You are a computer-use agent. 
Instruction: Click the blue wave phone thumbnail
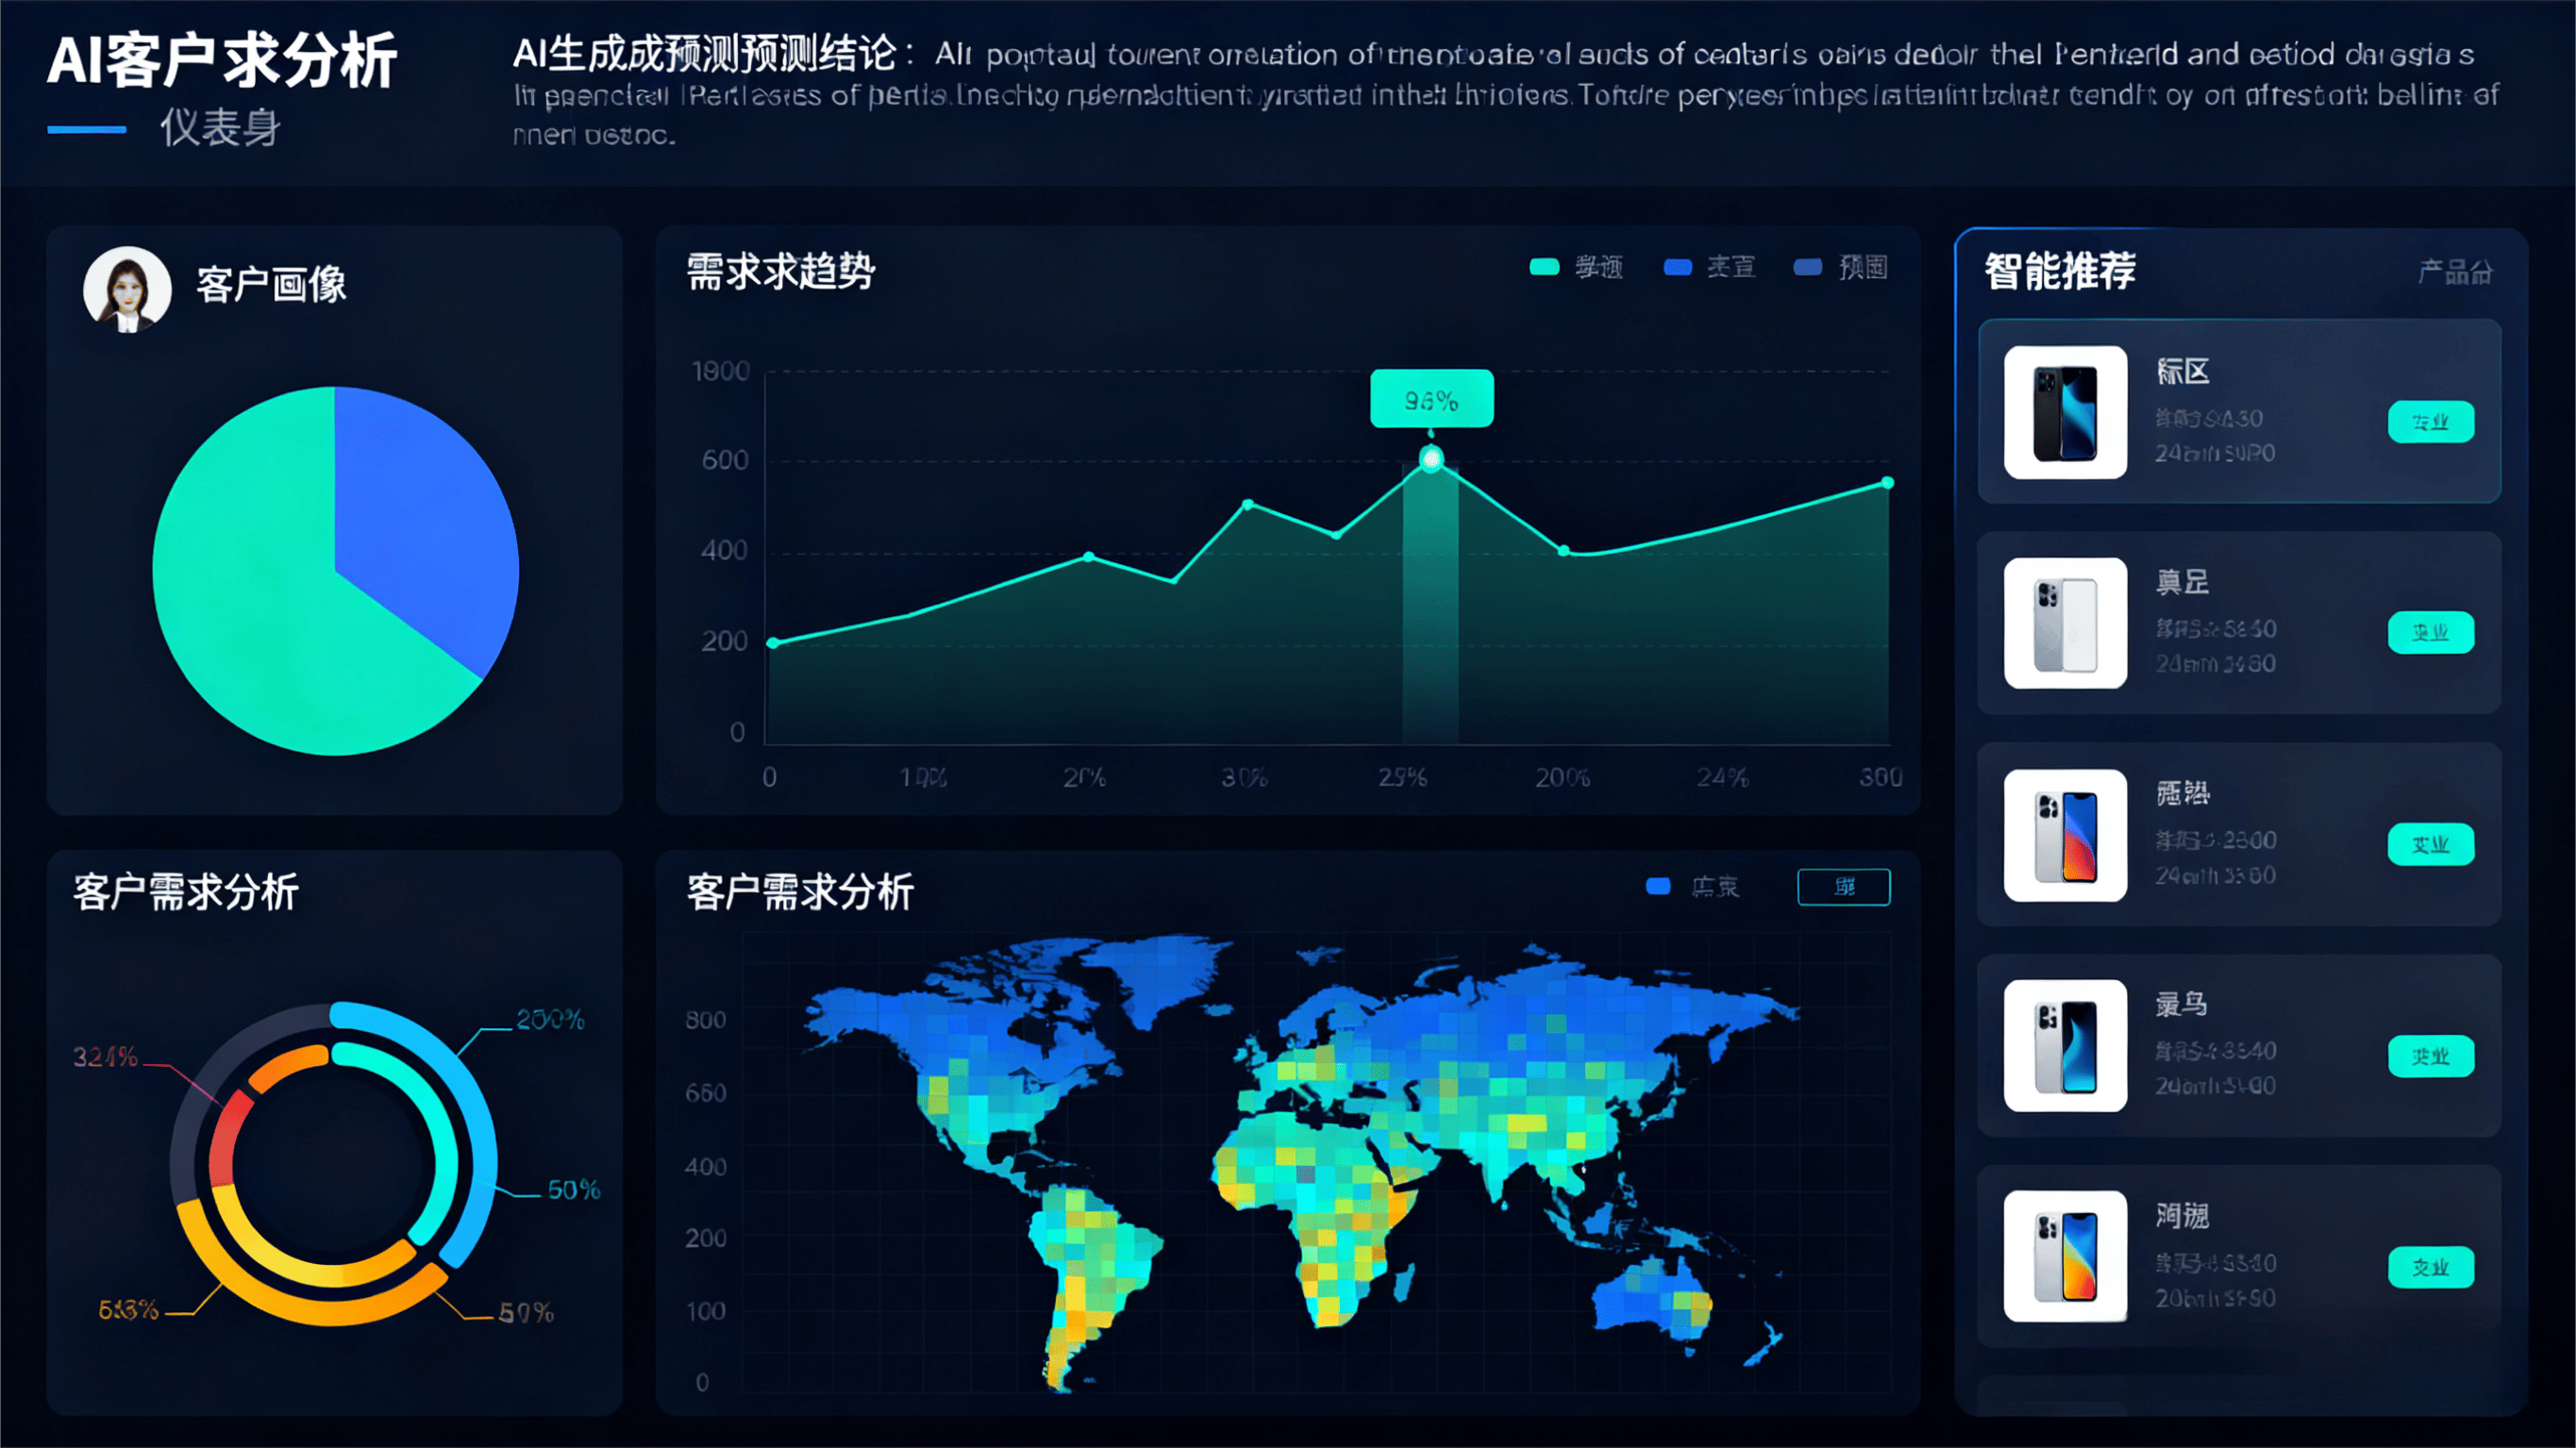(x=2065, y=1045)
